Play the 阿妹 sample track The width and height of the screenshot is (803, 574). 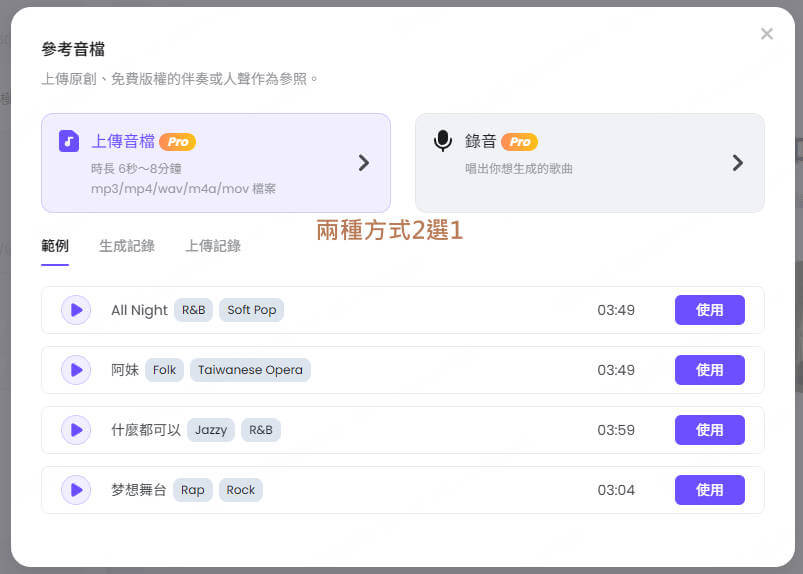point(76,370)
